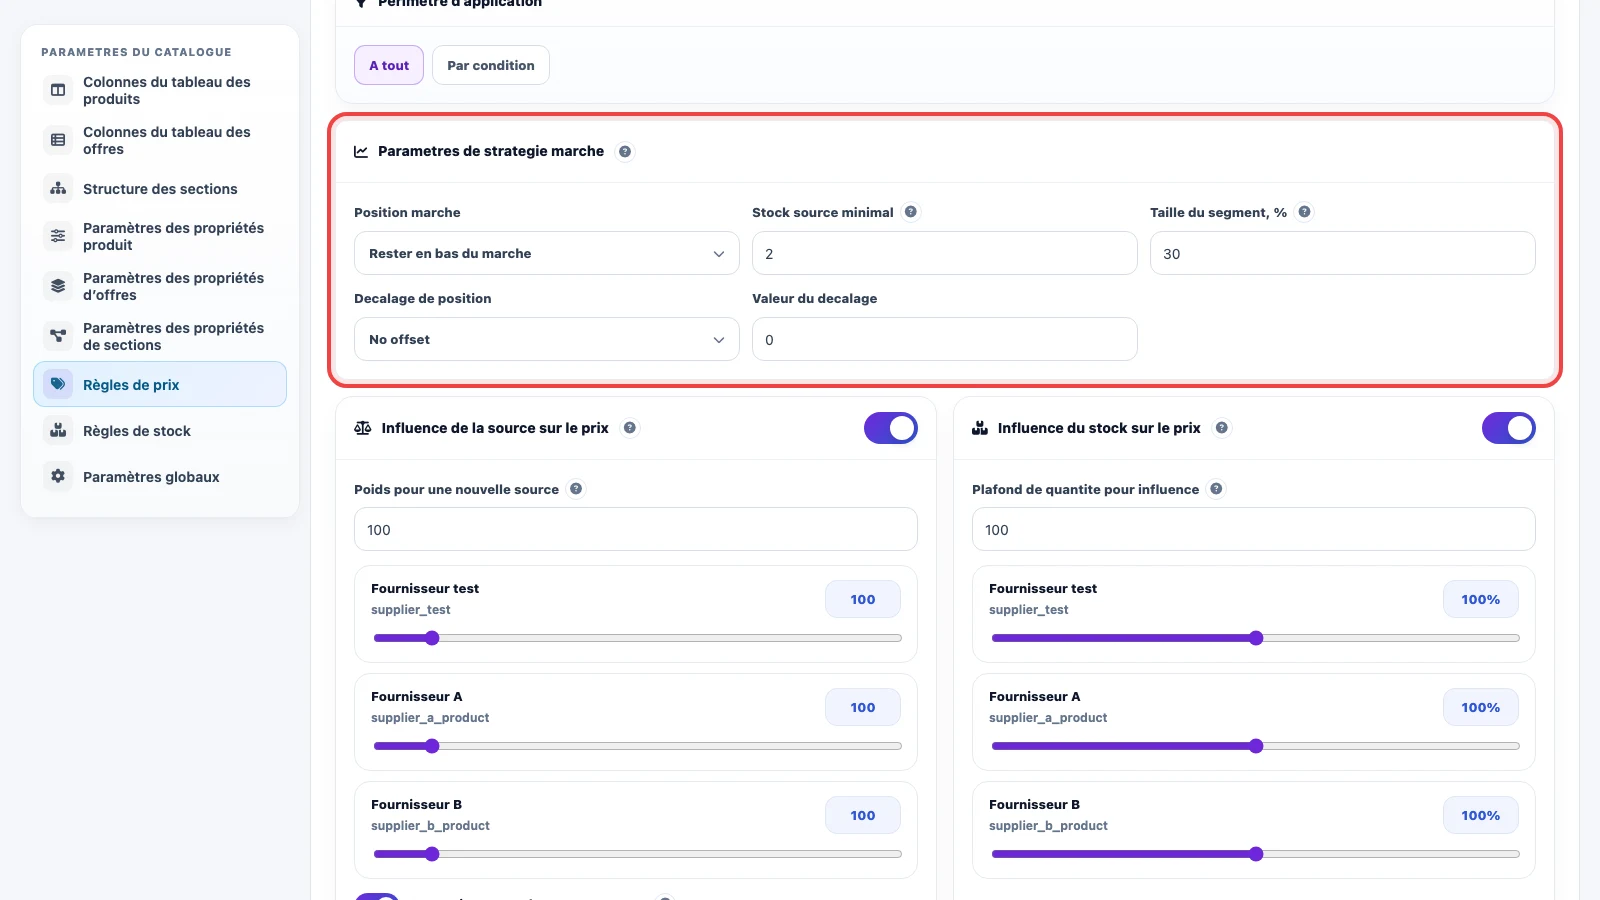The width and height of the screenshot is (1600, 900).
Task: Click help icon next to Parametres de strategie marche
Action: coord(625,152)
